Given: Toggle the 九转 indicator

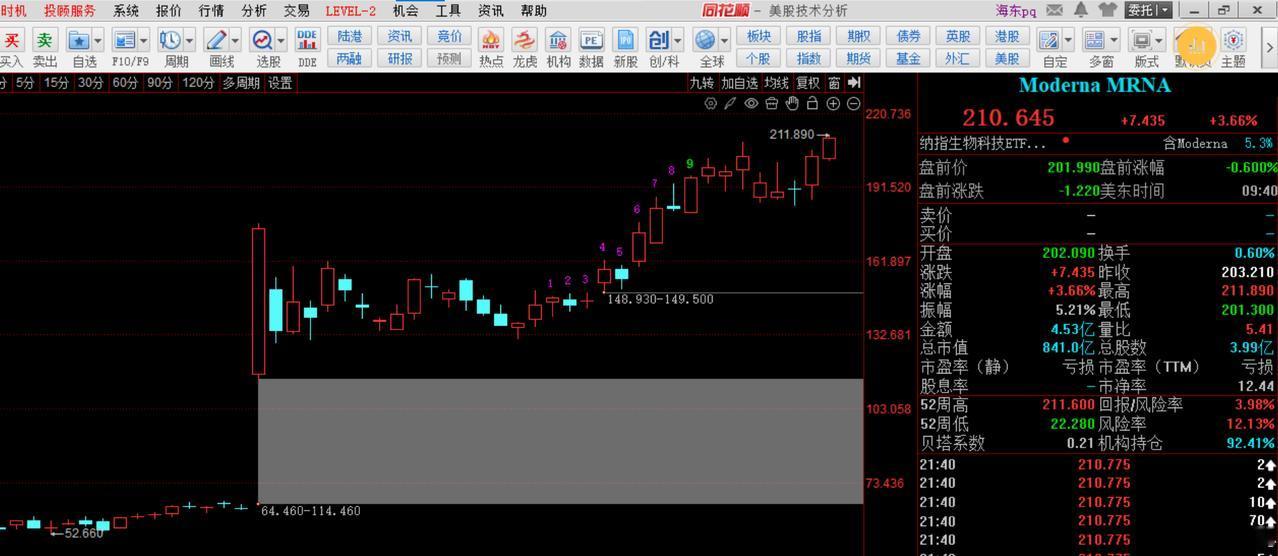Looking at the screenshot, I should coord(701,82).
